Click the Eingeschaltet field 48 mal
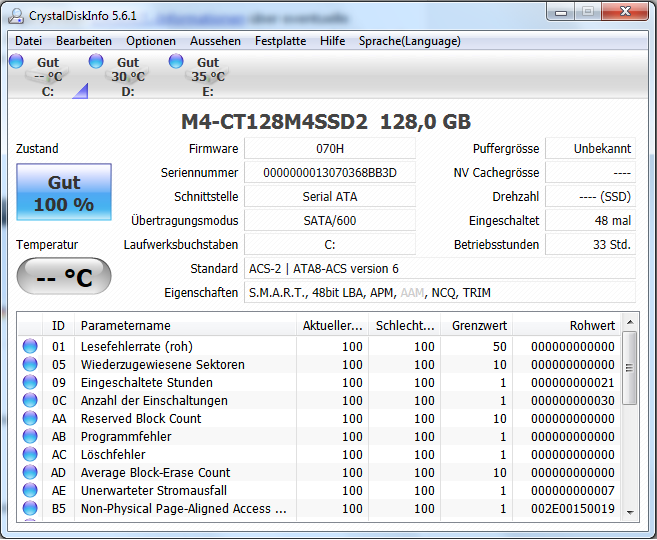This screenshot has height=540, width=657. tap(590, 220)
